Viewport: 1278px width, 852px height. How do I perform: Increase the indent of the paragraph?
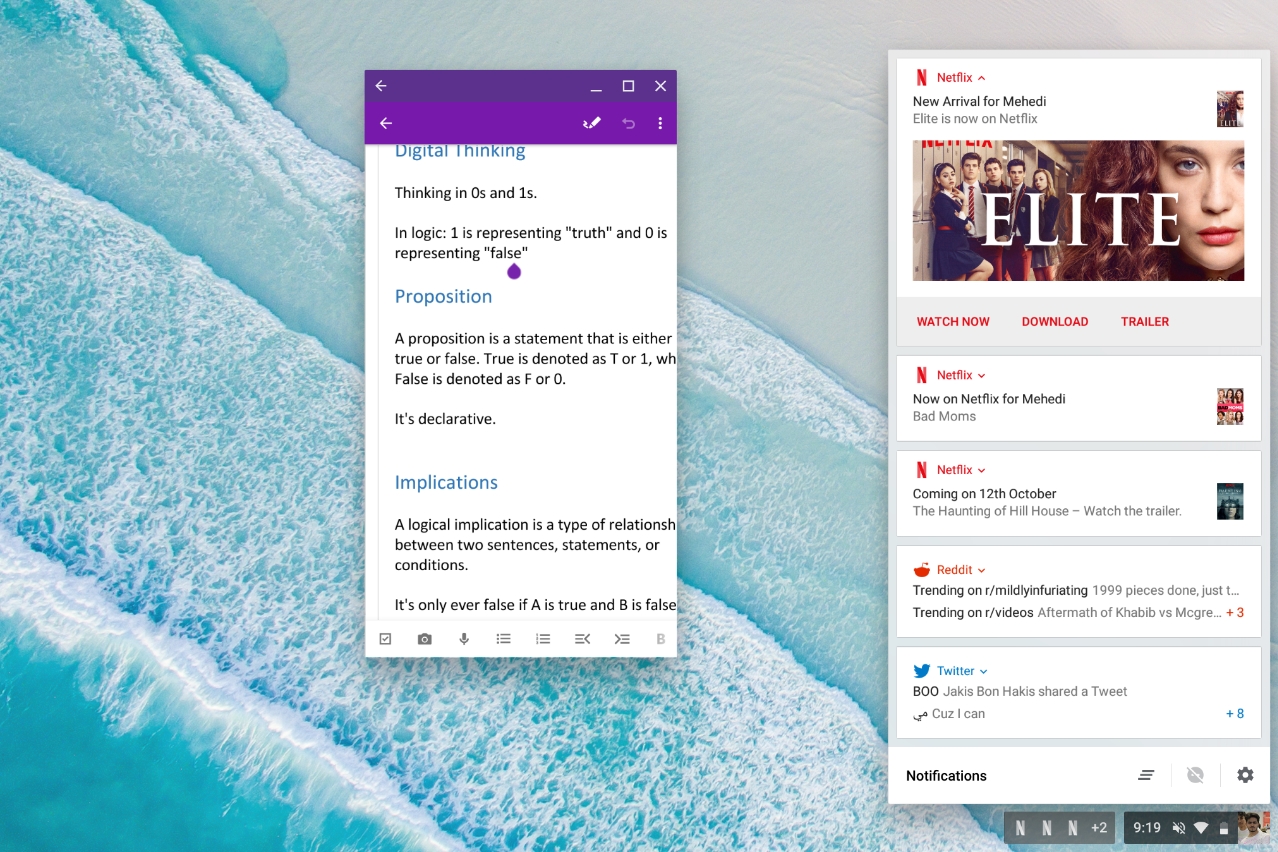(622, 639)
